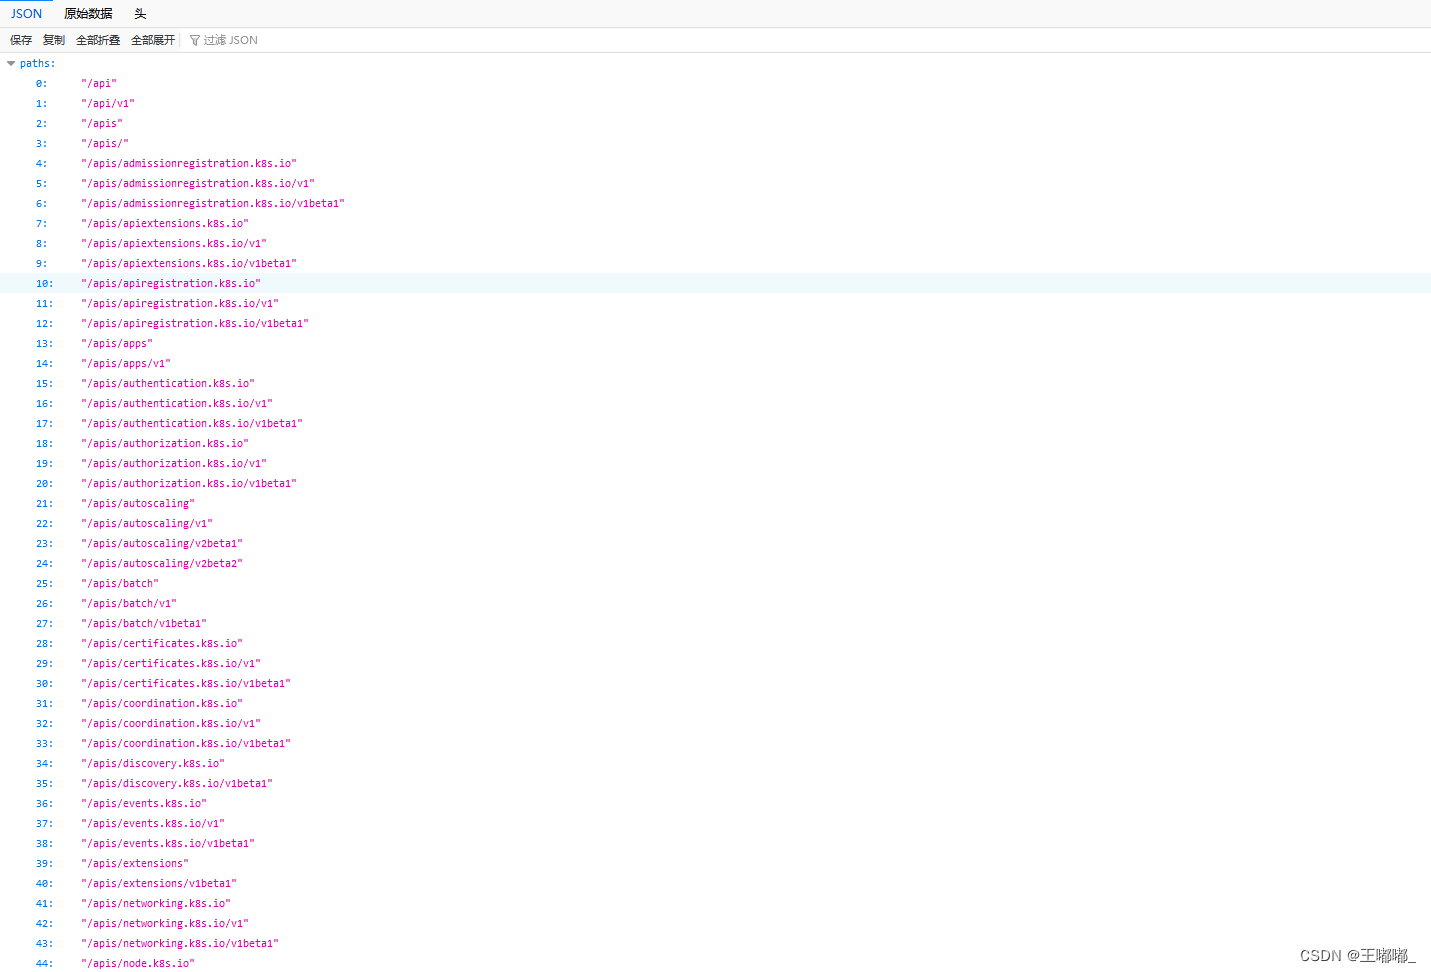The image size is (1431, 972).
Task: Select "/apis/admissionregistration.k8s.io/v1beta1" value
Action: pos(213,203)
